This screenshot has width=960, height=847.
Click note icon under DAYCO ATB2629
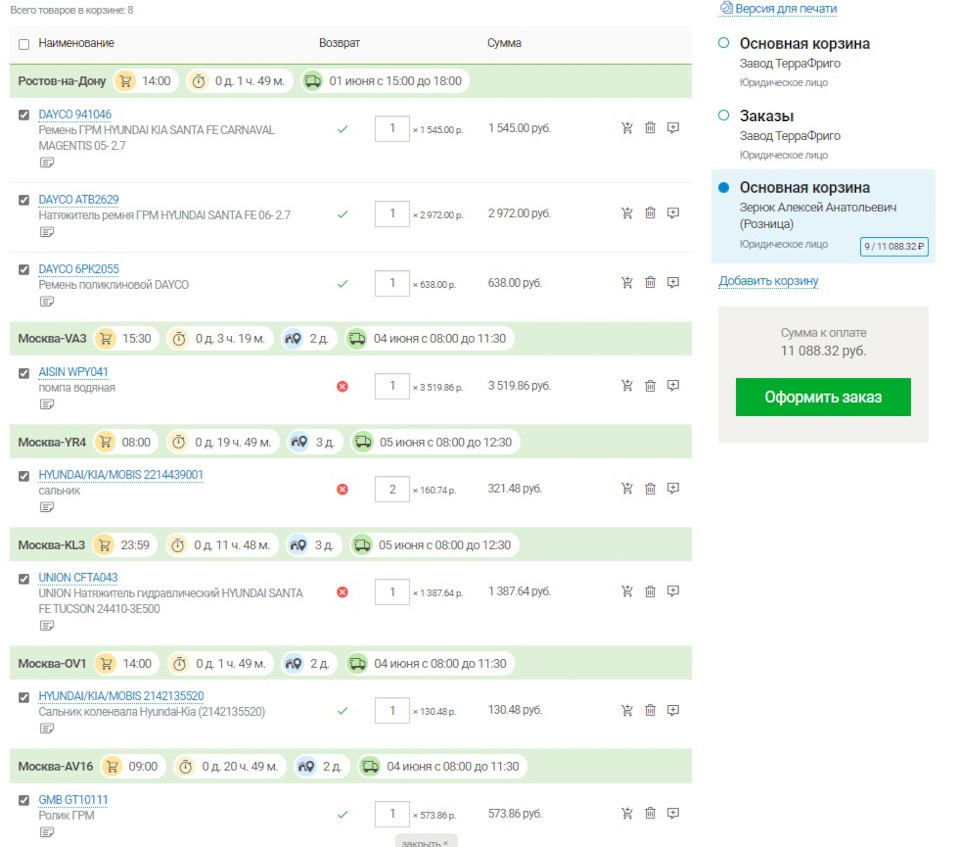click(x=47, y=232)
